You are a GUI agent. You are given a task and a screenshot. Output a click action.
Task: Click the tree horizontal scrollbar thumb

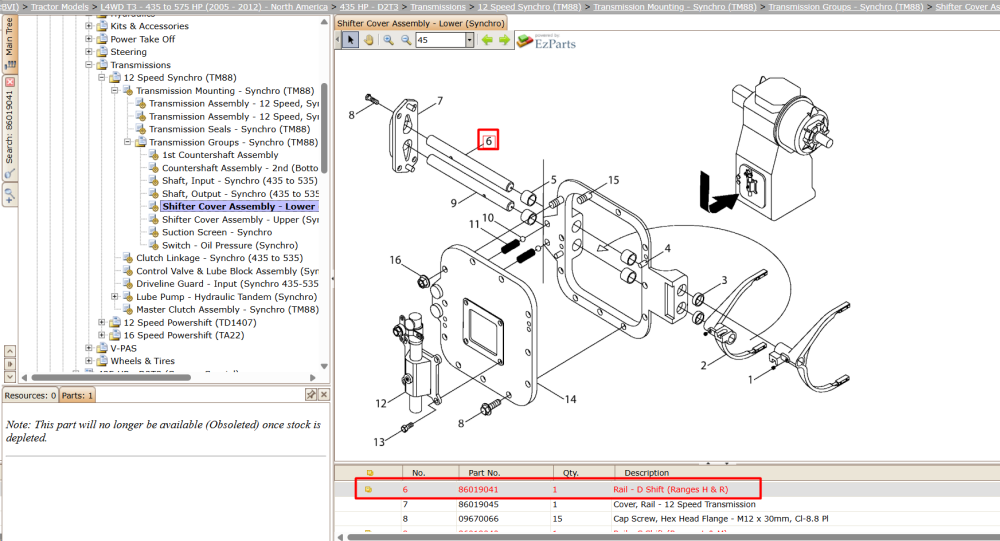(x=111, y=378)
